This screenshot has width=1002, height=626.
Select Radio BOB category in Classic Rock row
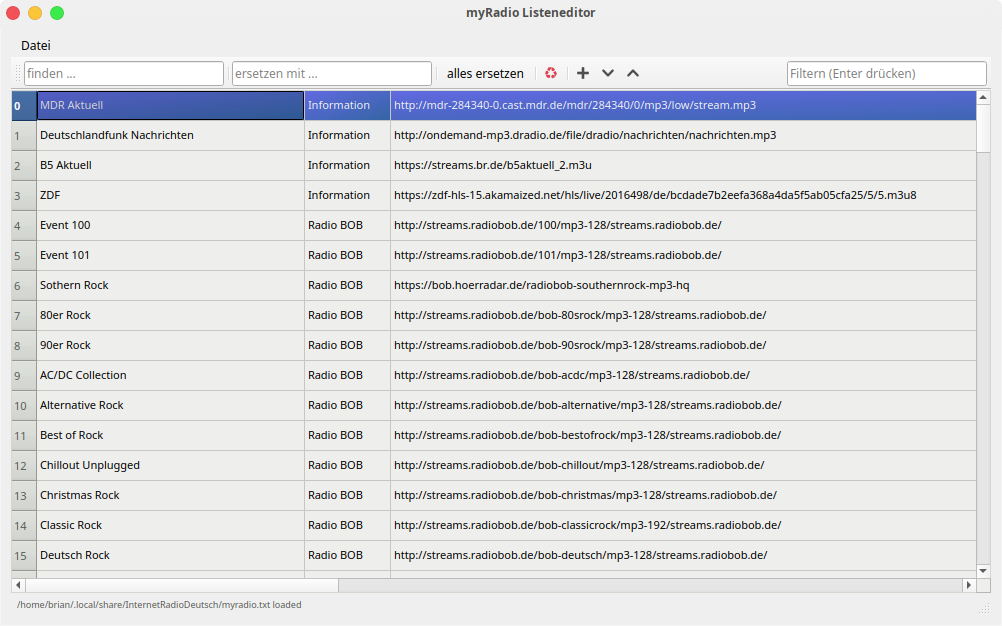(x=348, y=526)
